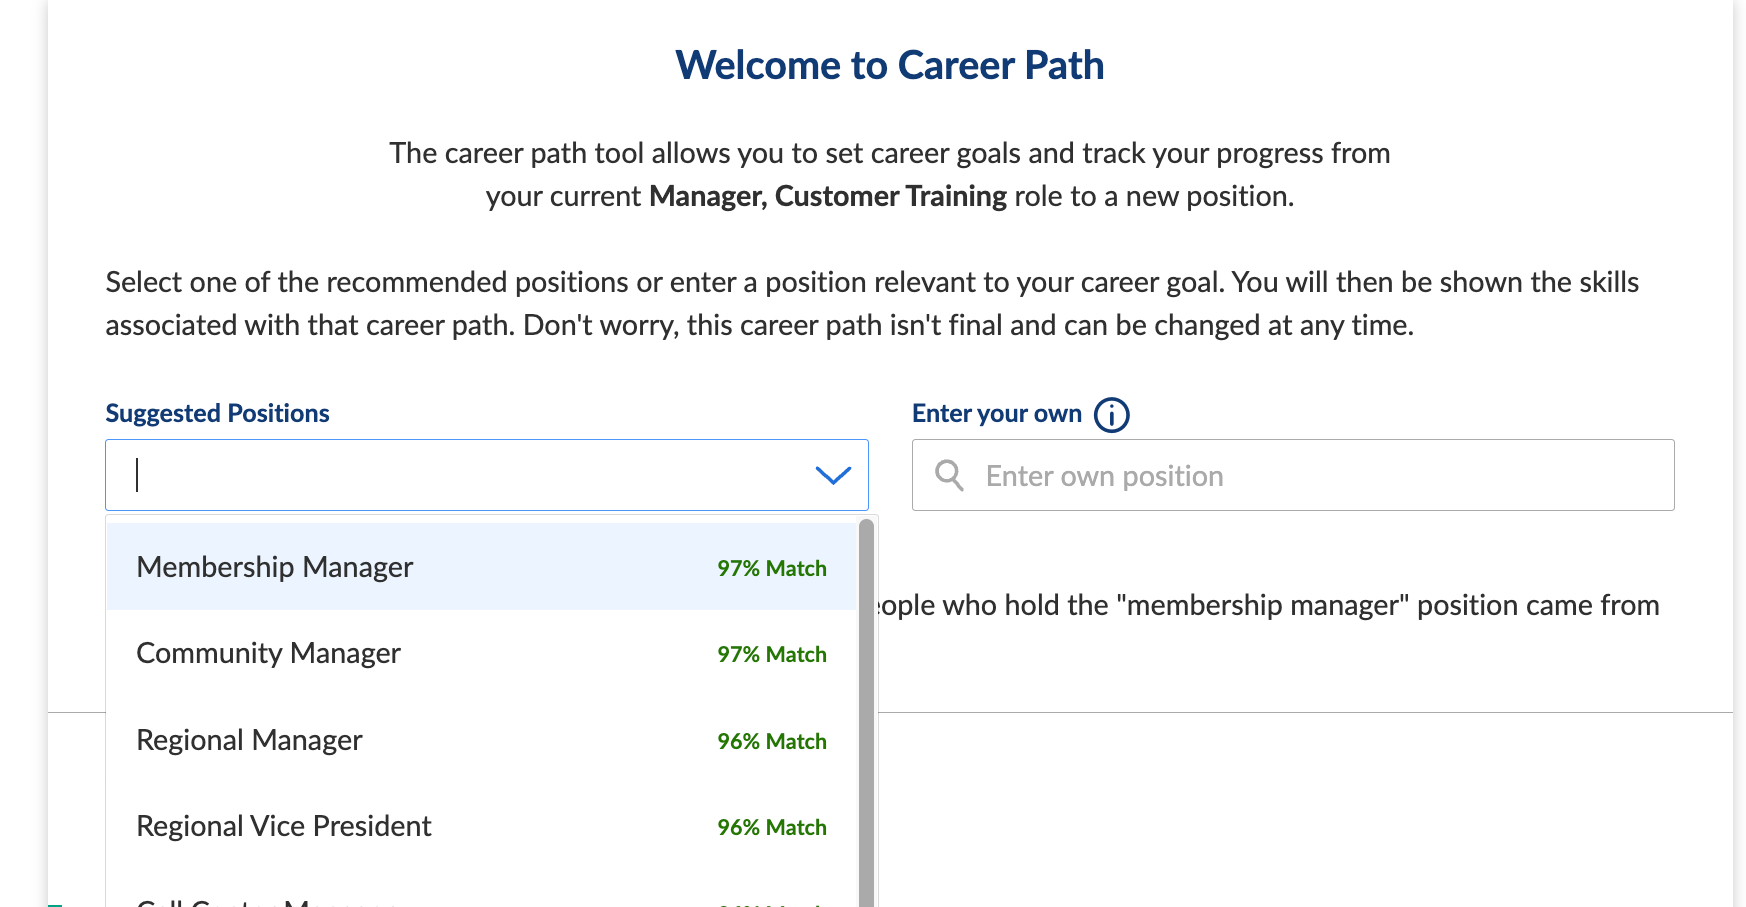Click the Enter your own label
The image size is (1746, 907).
click(996, 413)
